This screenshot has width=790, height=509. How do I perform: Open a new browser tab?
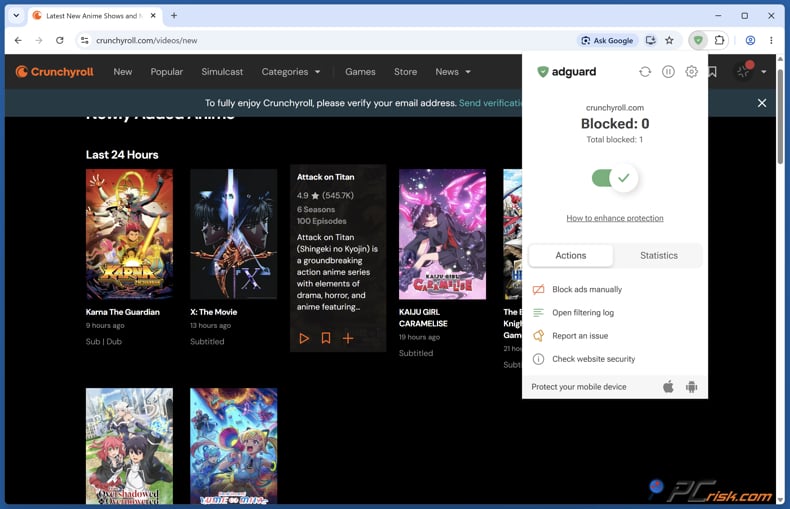point(174,16)
